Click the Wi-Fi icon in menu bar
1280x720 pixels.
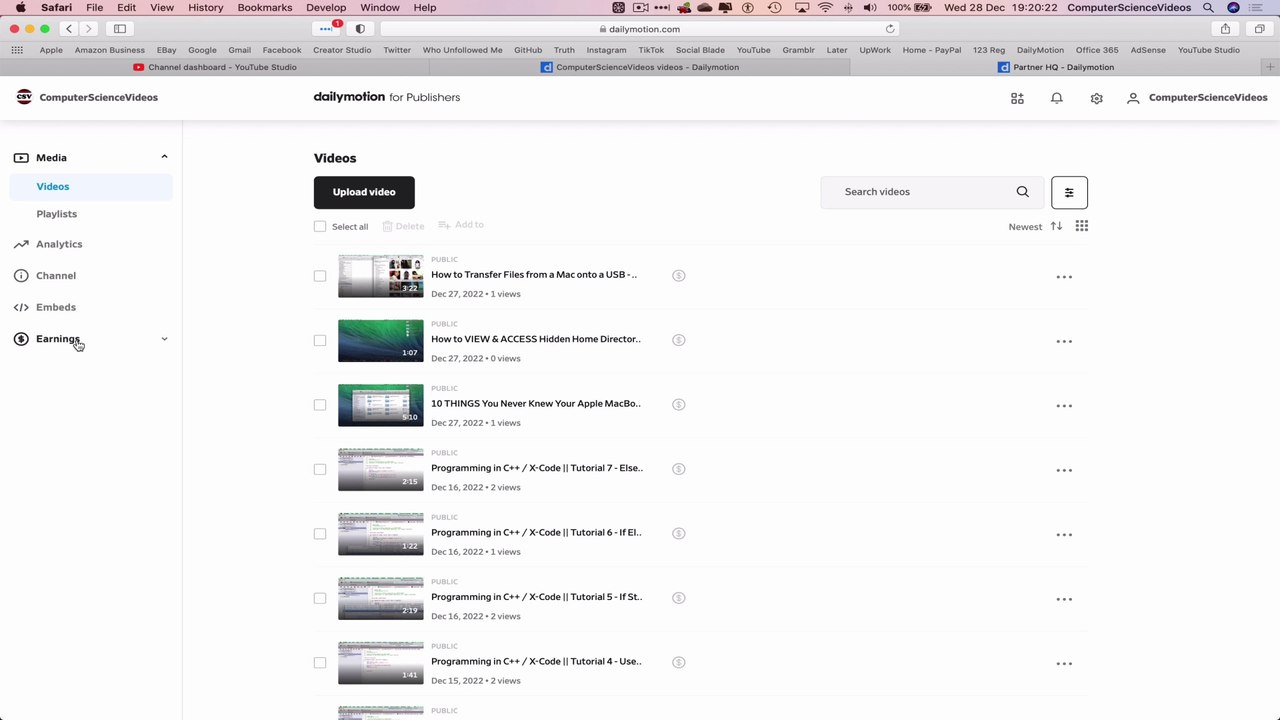(825, 7)
